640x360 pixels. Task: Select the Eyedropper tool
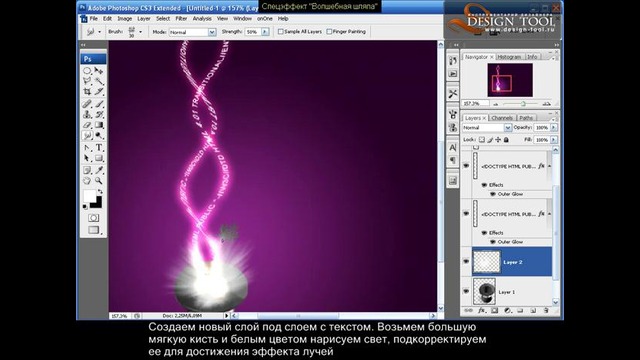99,170
